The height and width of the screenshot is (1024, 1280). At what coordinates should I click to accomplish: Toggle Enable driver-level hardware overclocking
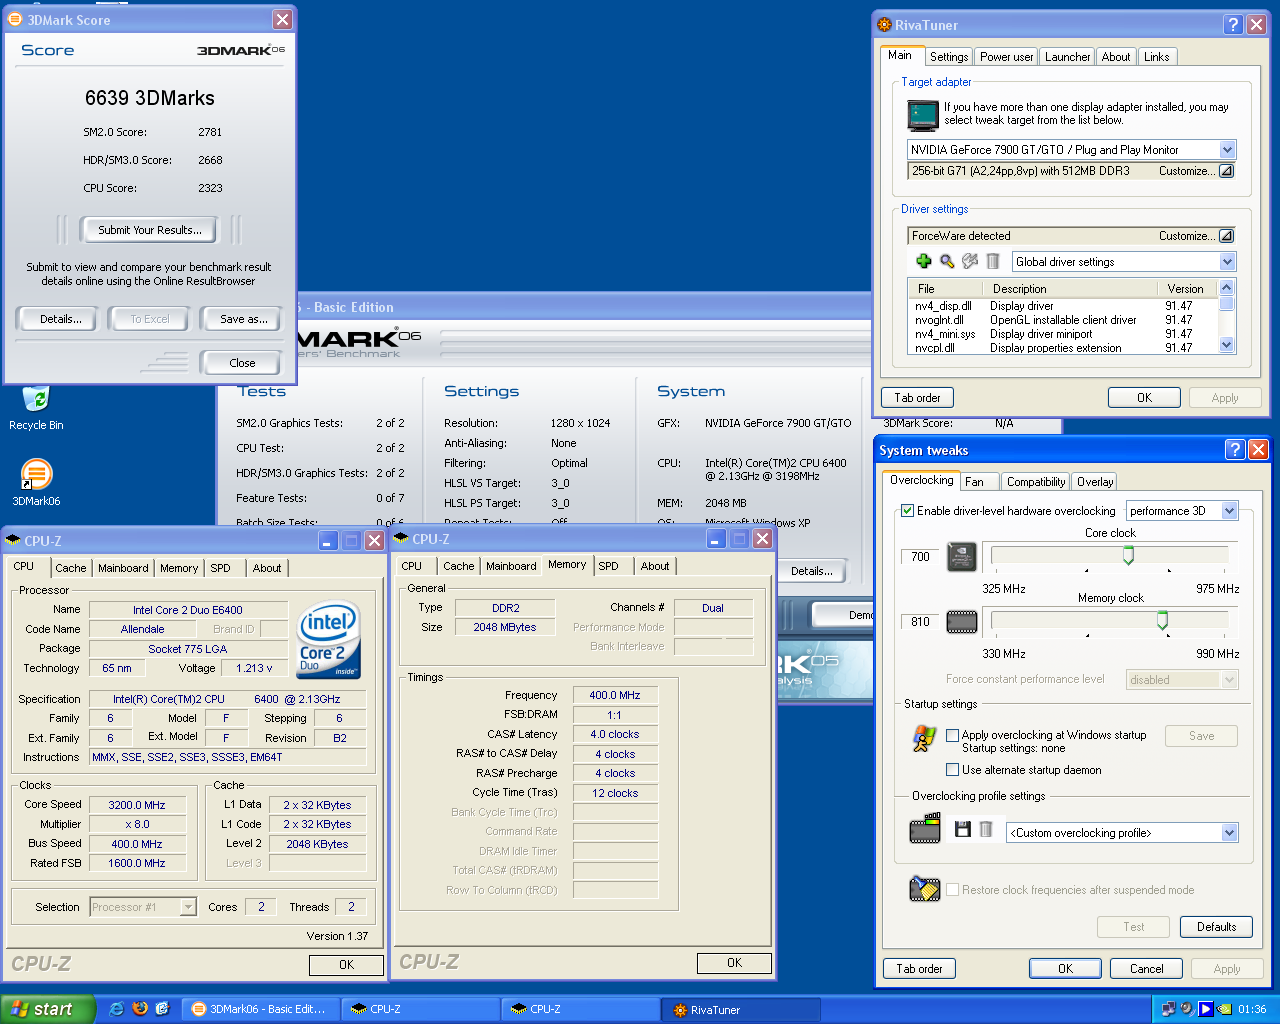click(x=908, y=511)
